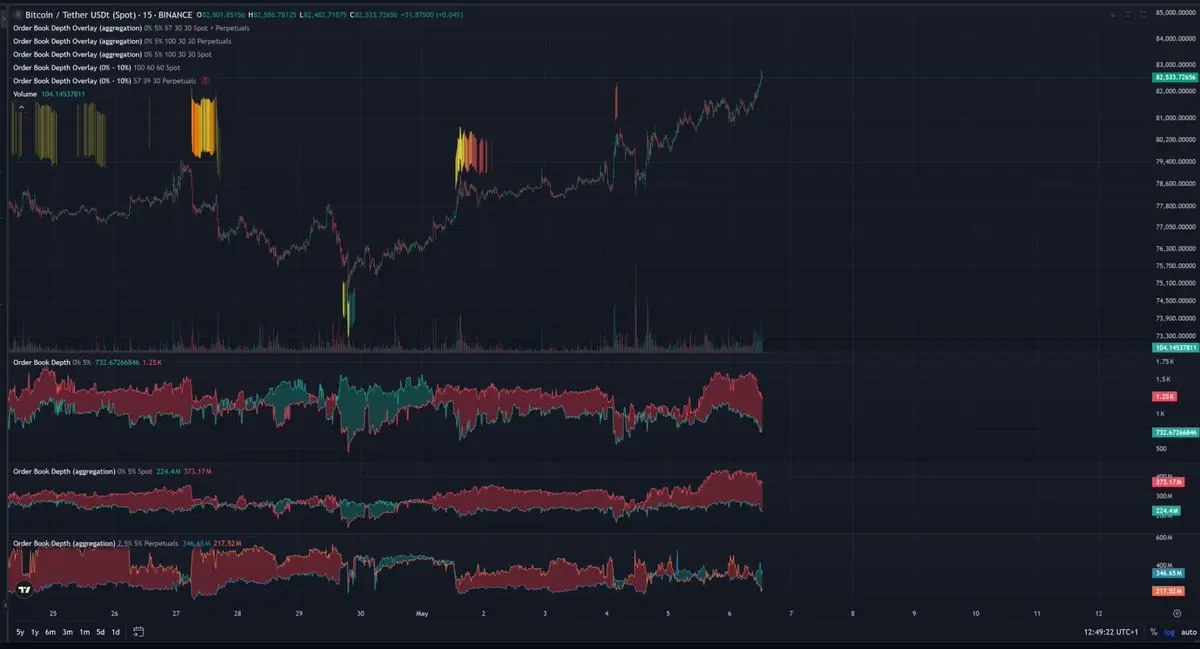Click the 85,000.00000 price axis label

click(x=1175, y=13)
